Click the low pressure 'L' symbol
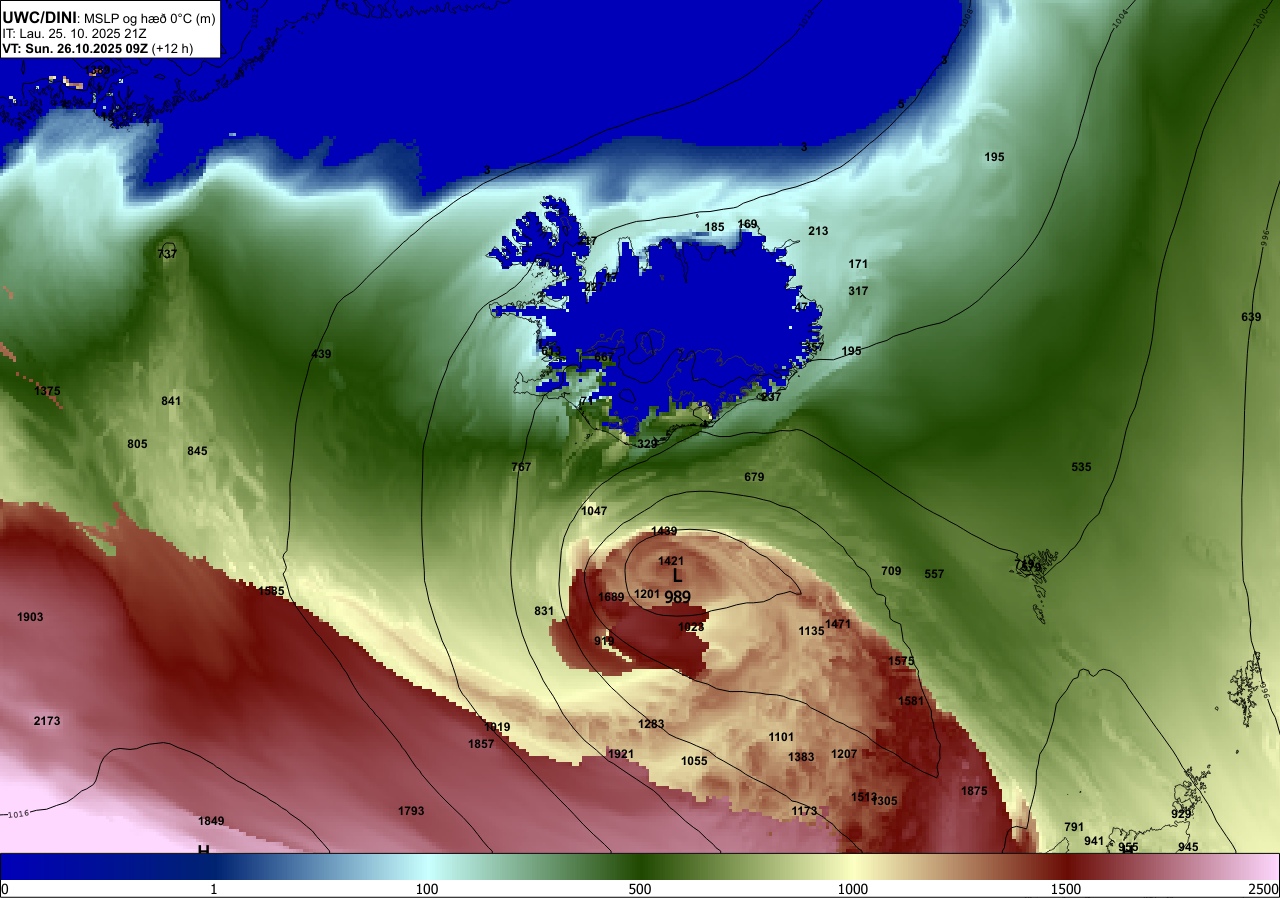 pyautogui.click(x=677, y=576)
